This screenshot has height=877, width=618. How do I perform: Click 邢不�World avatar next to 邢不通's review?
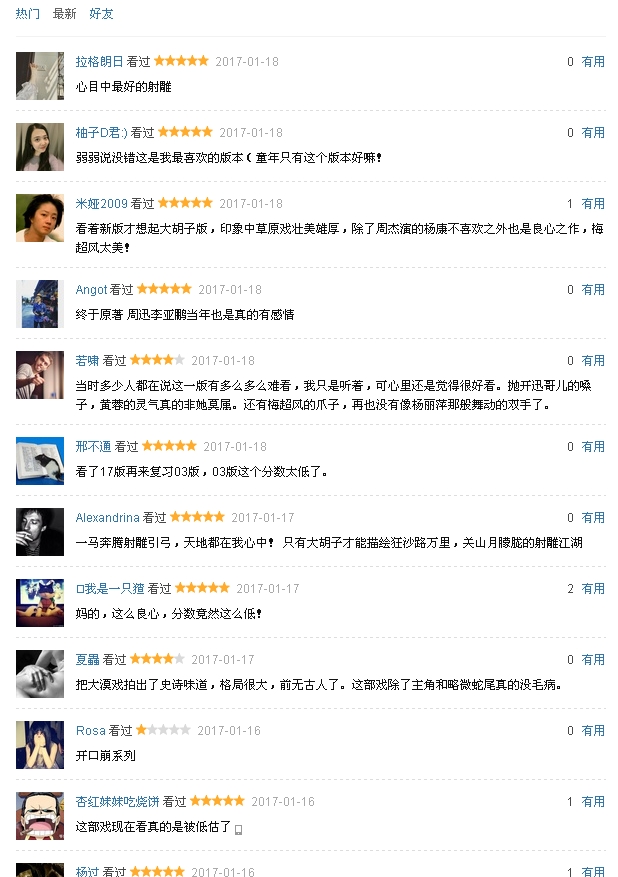point(40,461)
